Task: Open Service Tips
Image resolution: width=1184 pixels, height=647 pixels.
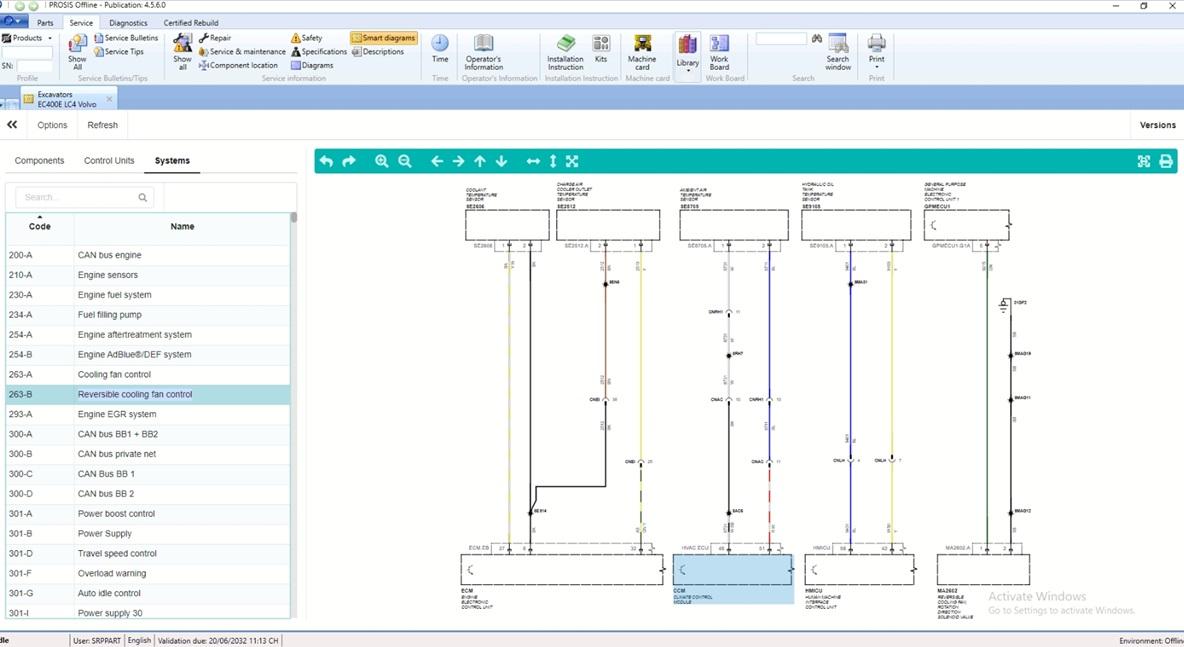Action: click(119, 51)
